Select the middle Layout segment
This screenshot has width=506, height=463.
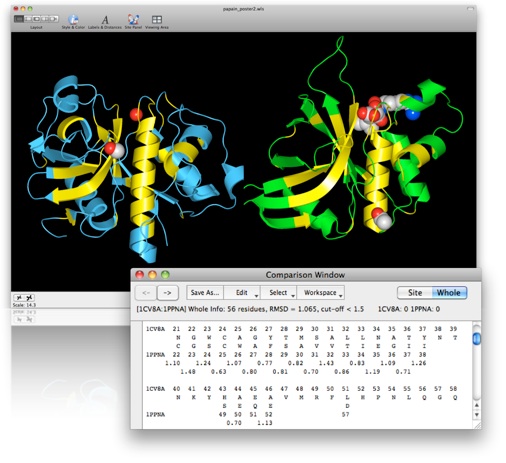coord(36,19)
